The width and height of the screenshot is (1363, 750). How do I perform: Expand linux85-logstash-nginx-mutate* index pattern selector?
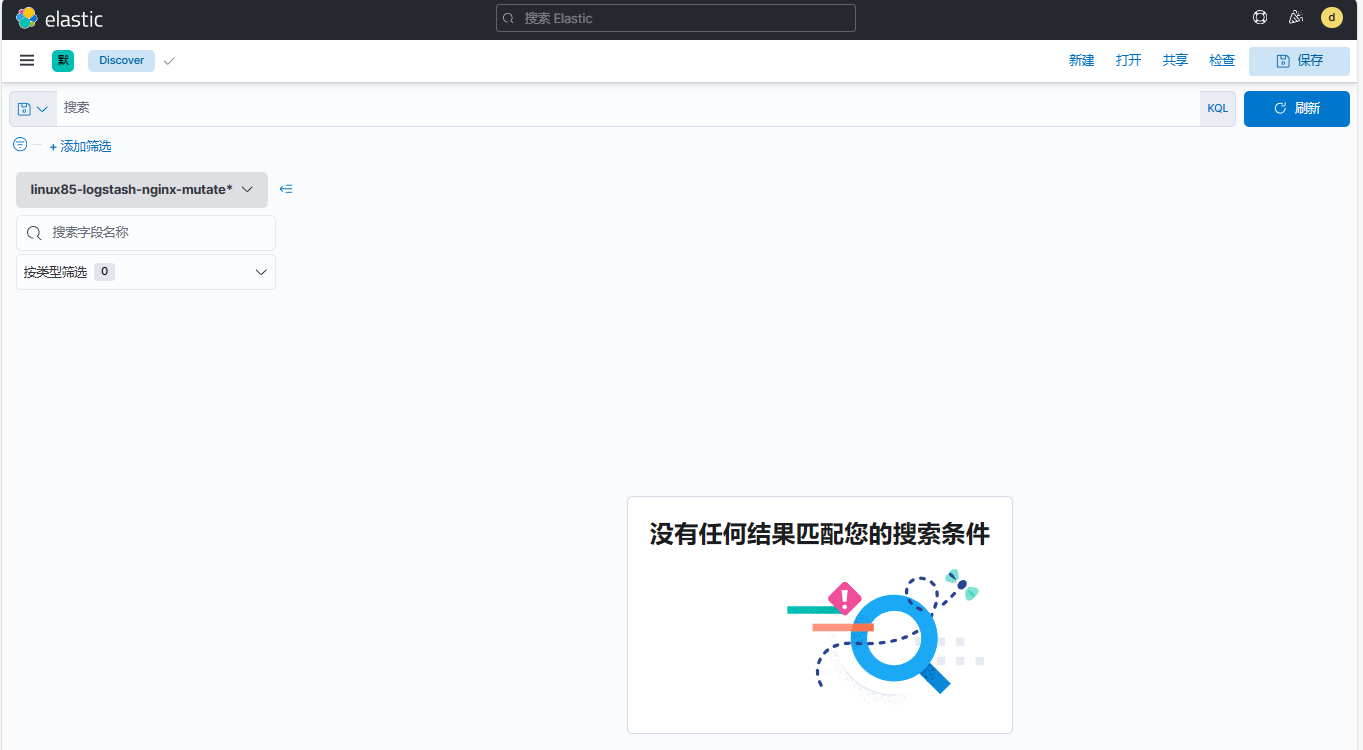click(x=142, y=190)
